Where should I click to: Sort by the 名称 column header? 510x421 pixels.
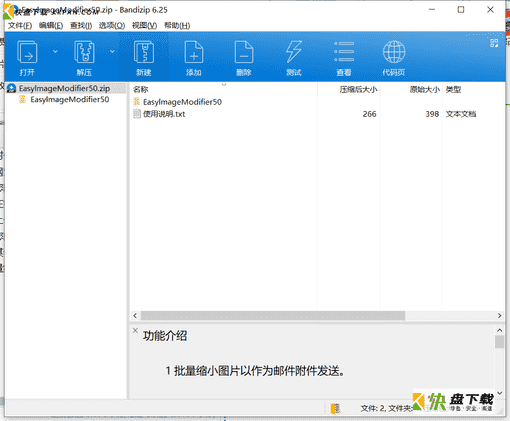click(140, 89)
